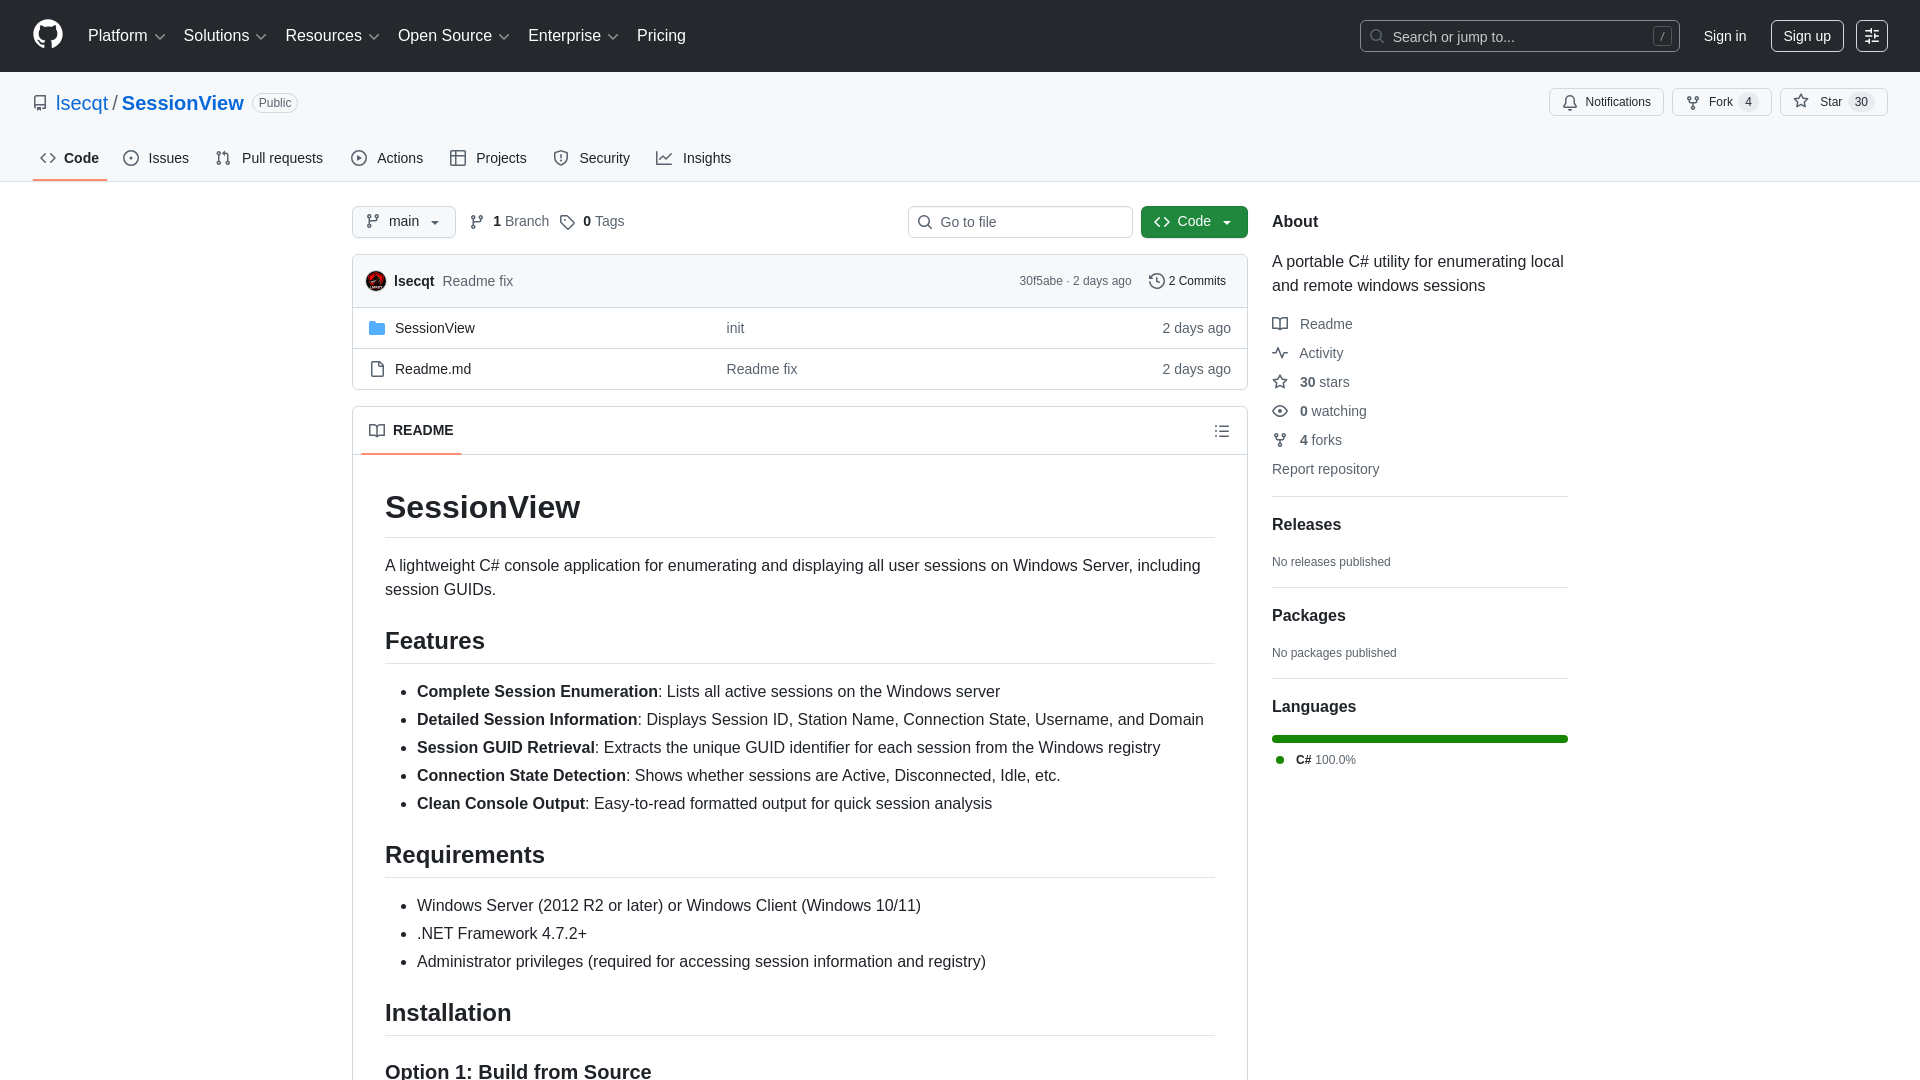
Task: Star the SessionView repository
Action: pyautogui.click(x=1824, y=101)
